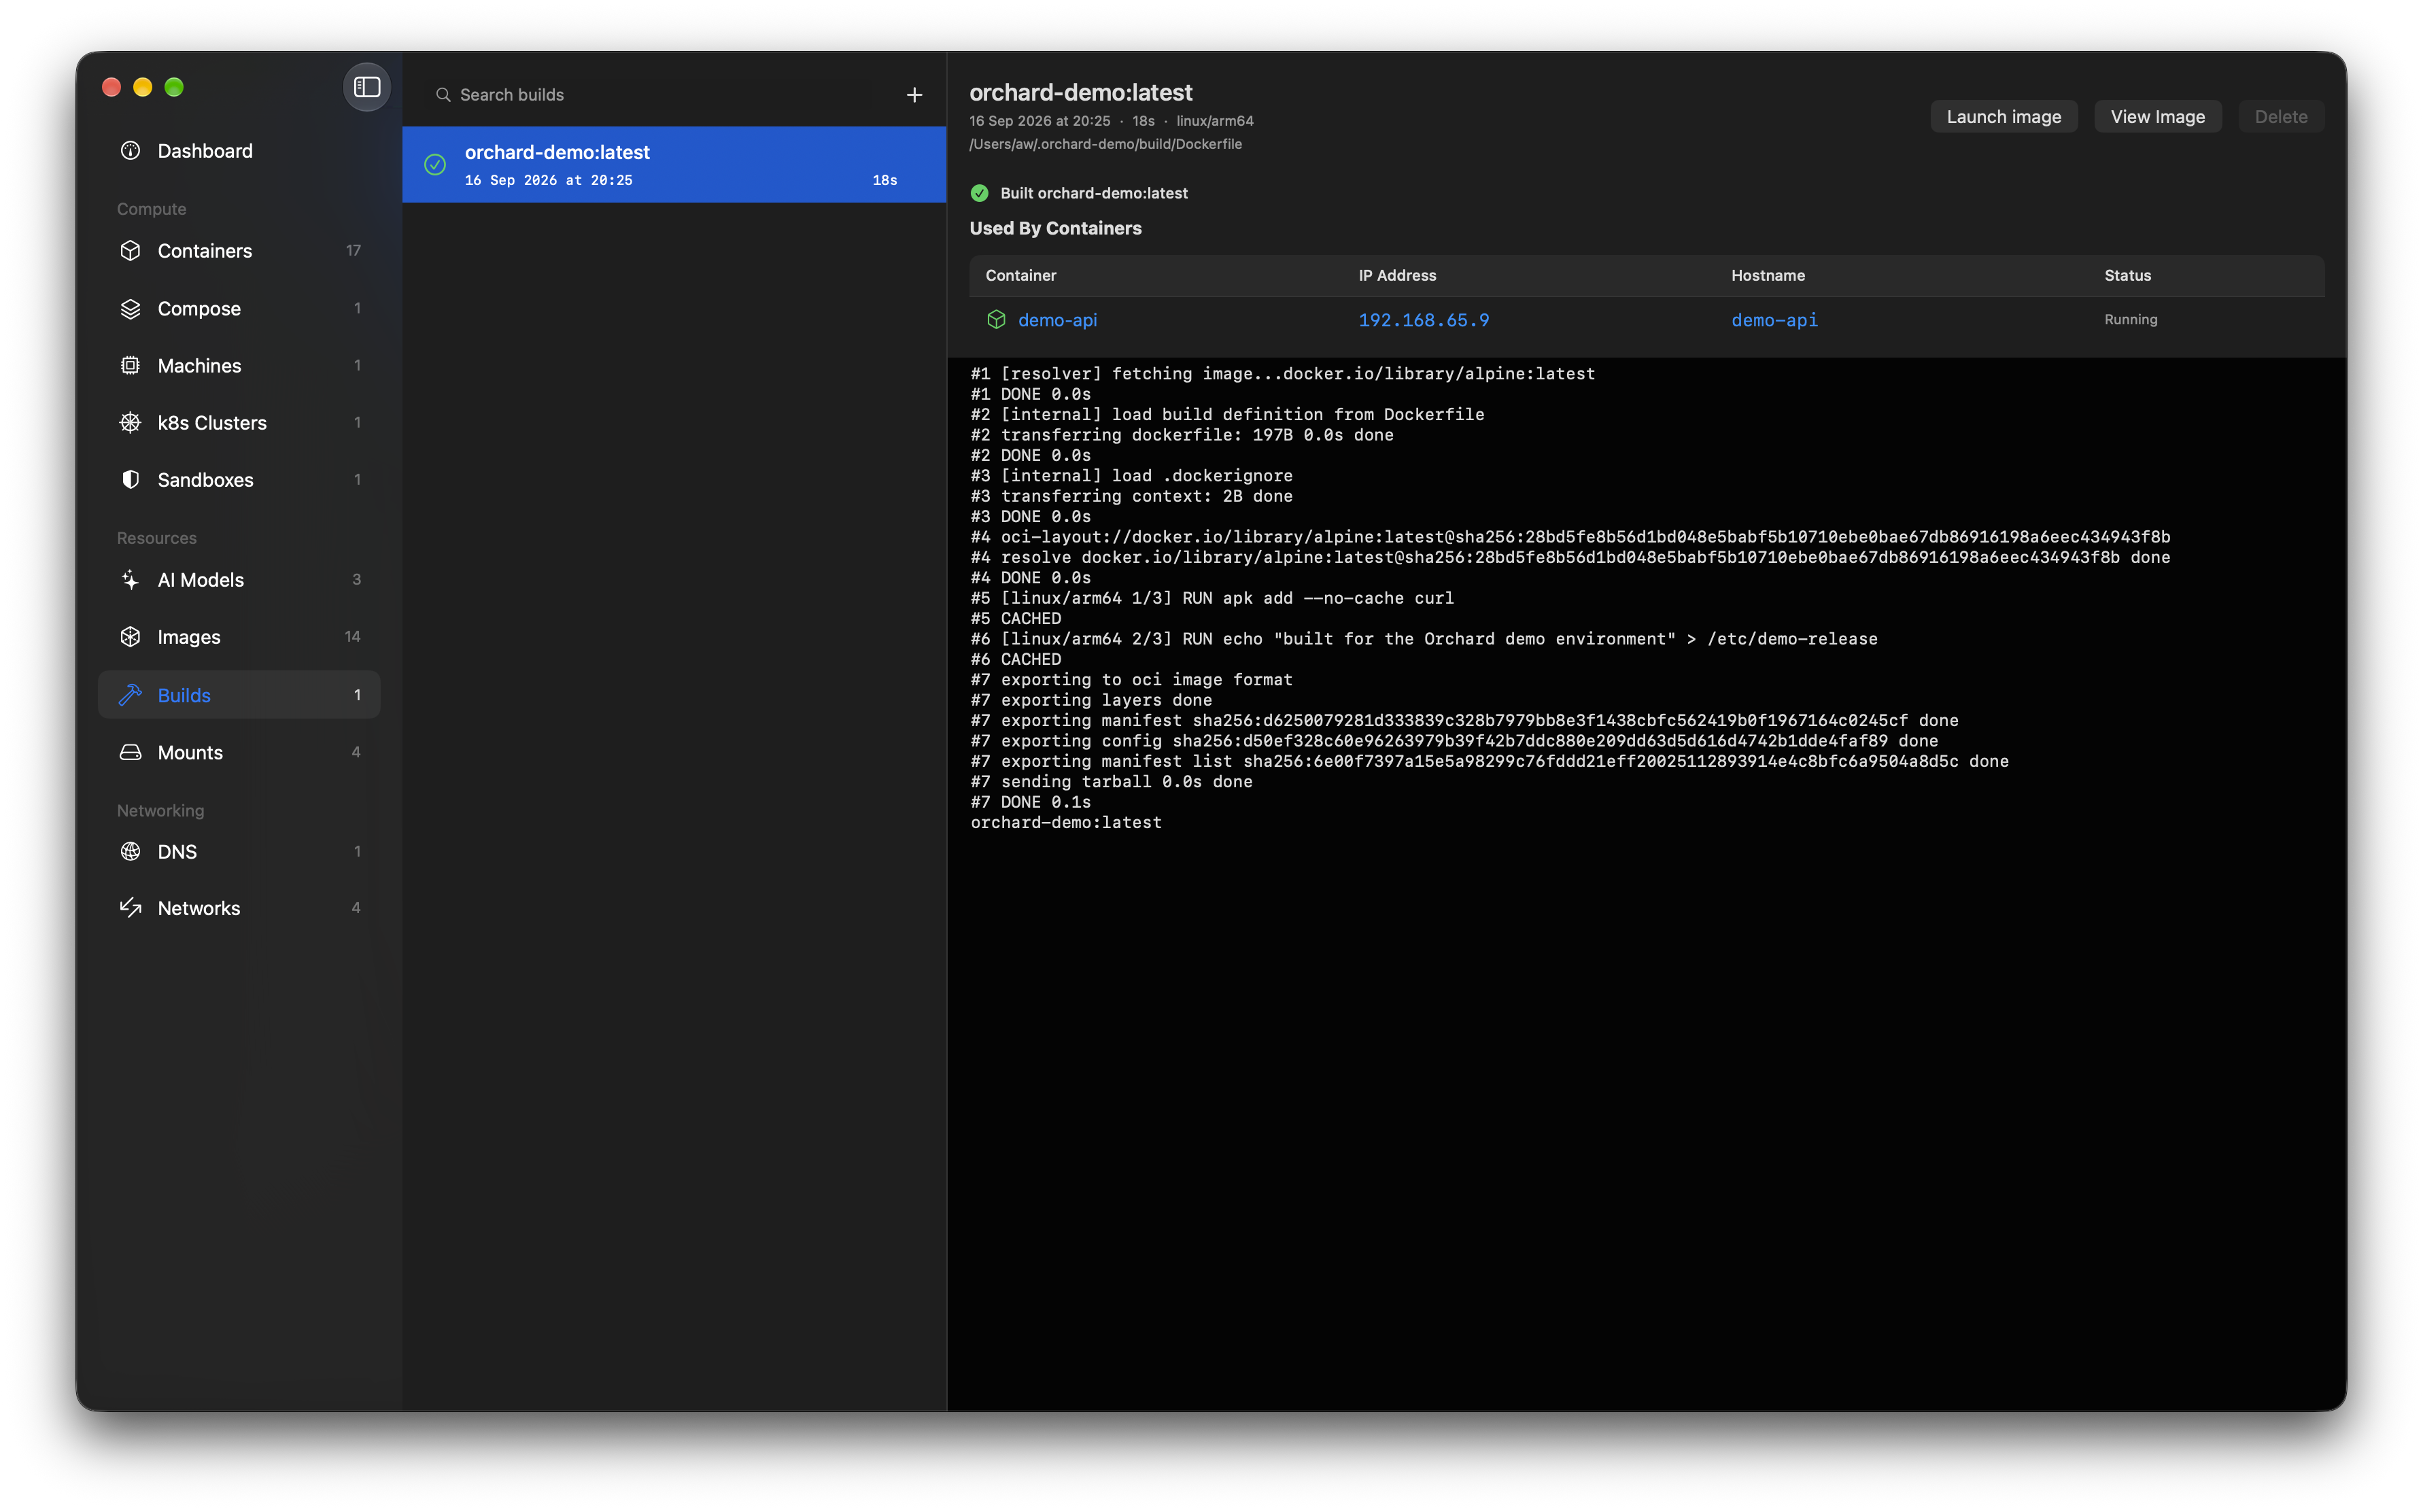Click 'Built orchard-demo:latest' status text
The image size is (2423, 1512).
coord(1093,193)
